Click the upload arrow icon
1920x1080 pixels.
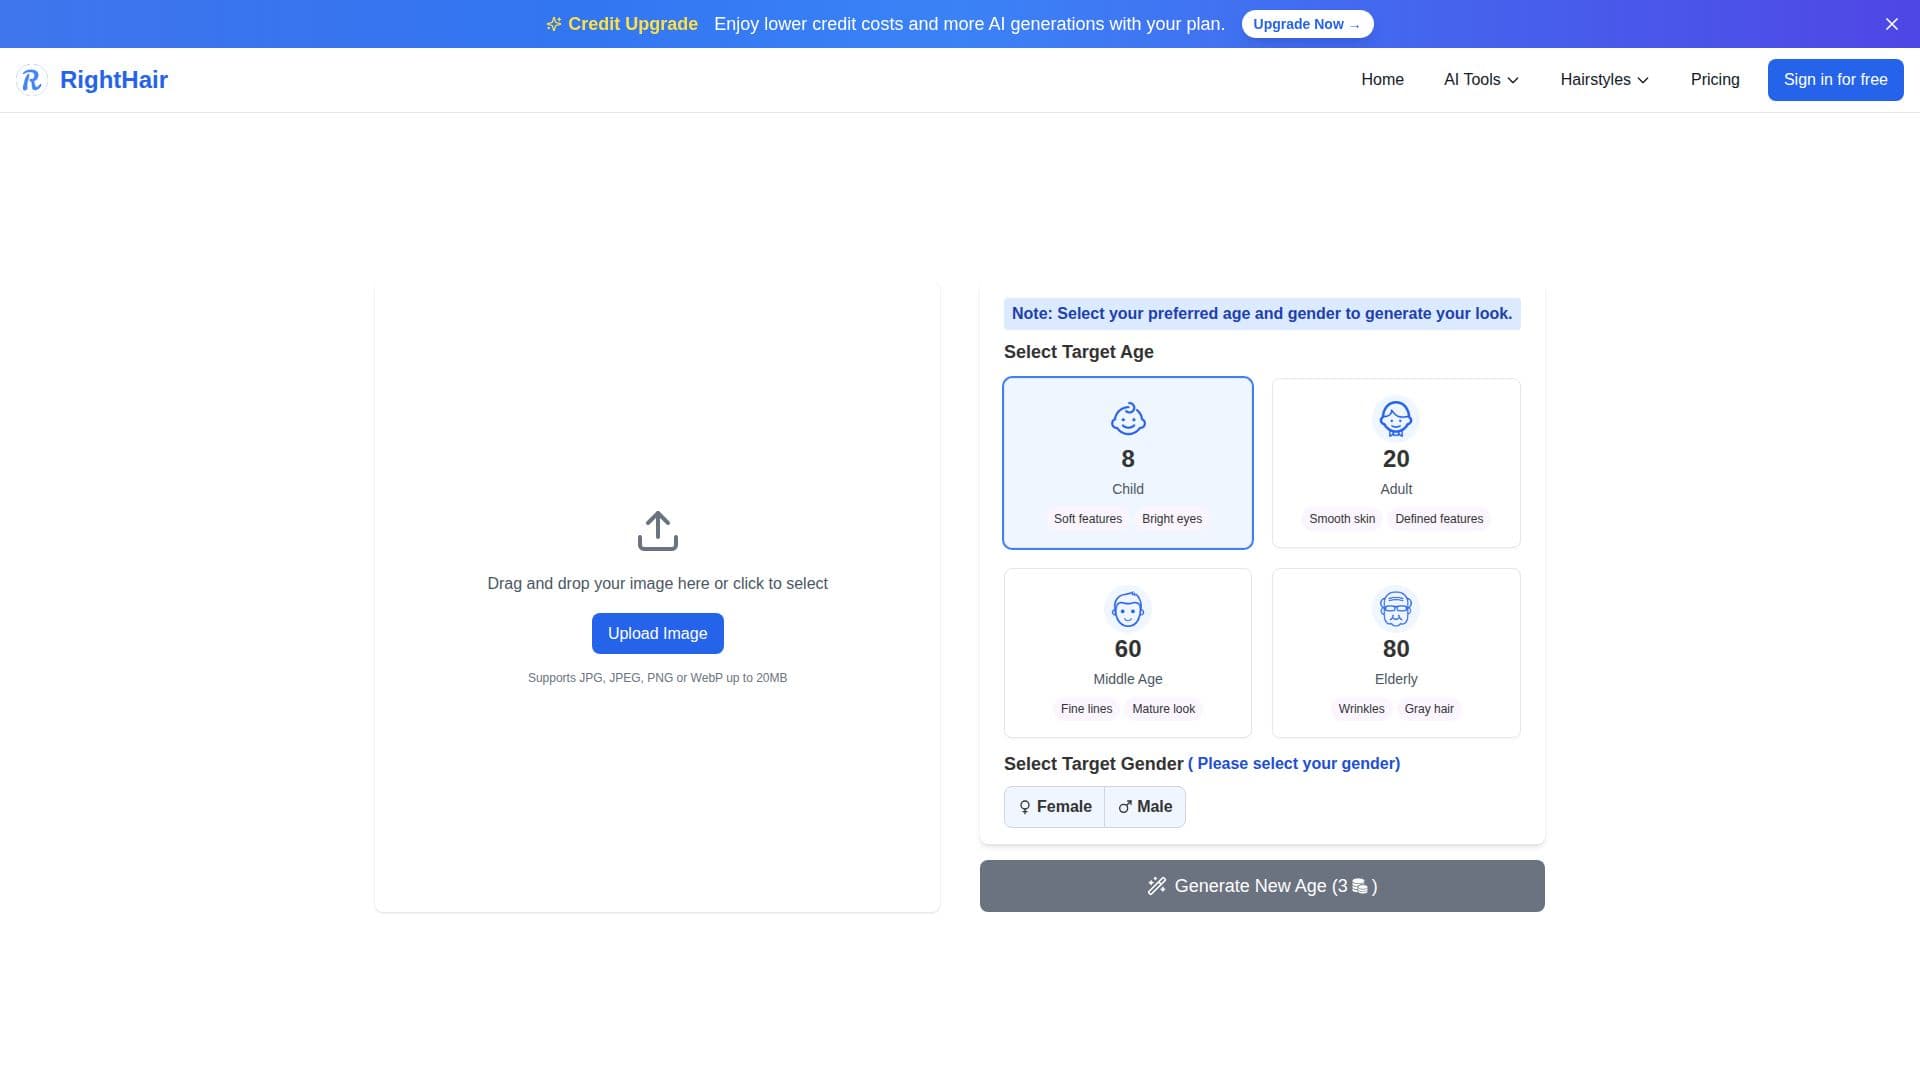pos(657,531)
